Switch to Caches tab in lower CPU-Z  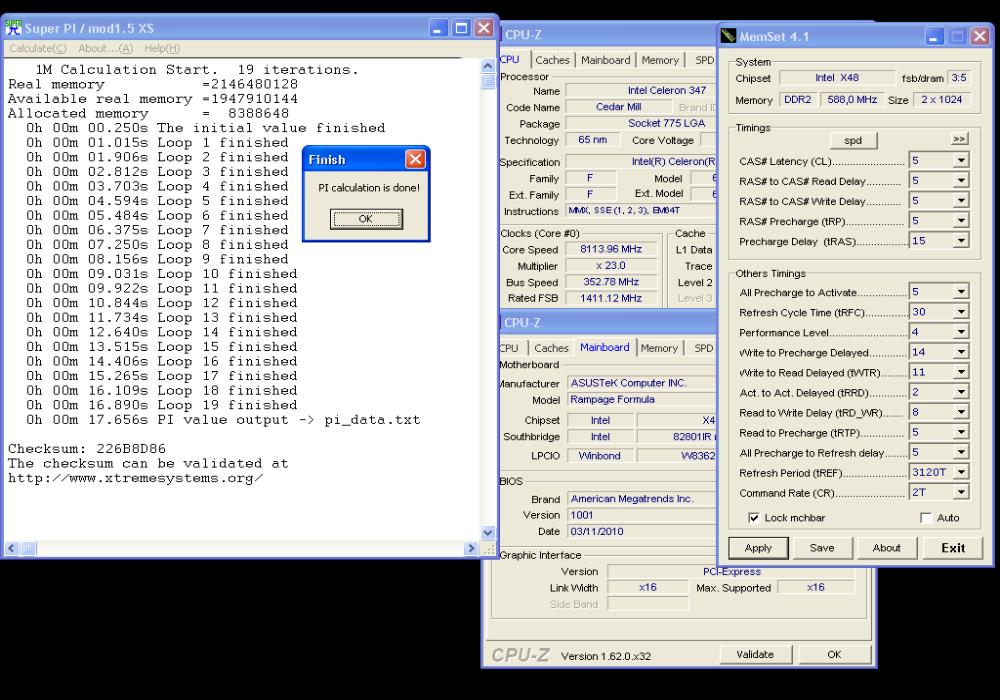(x=551, y=348)
